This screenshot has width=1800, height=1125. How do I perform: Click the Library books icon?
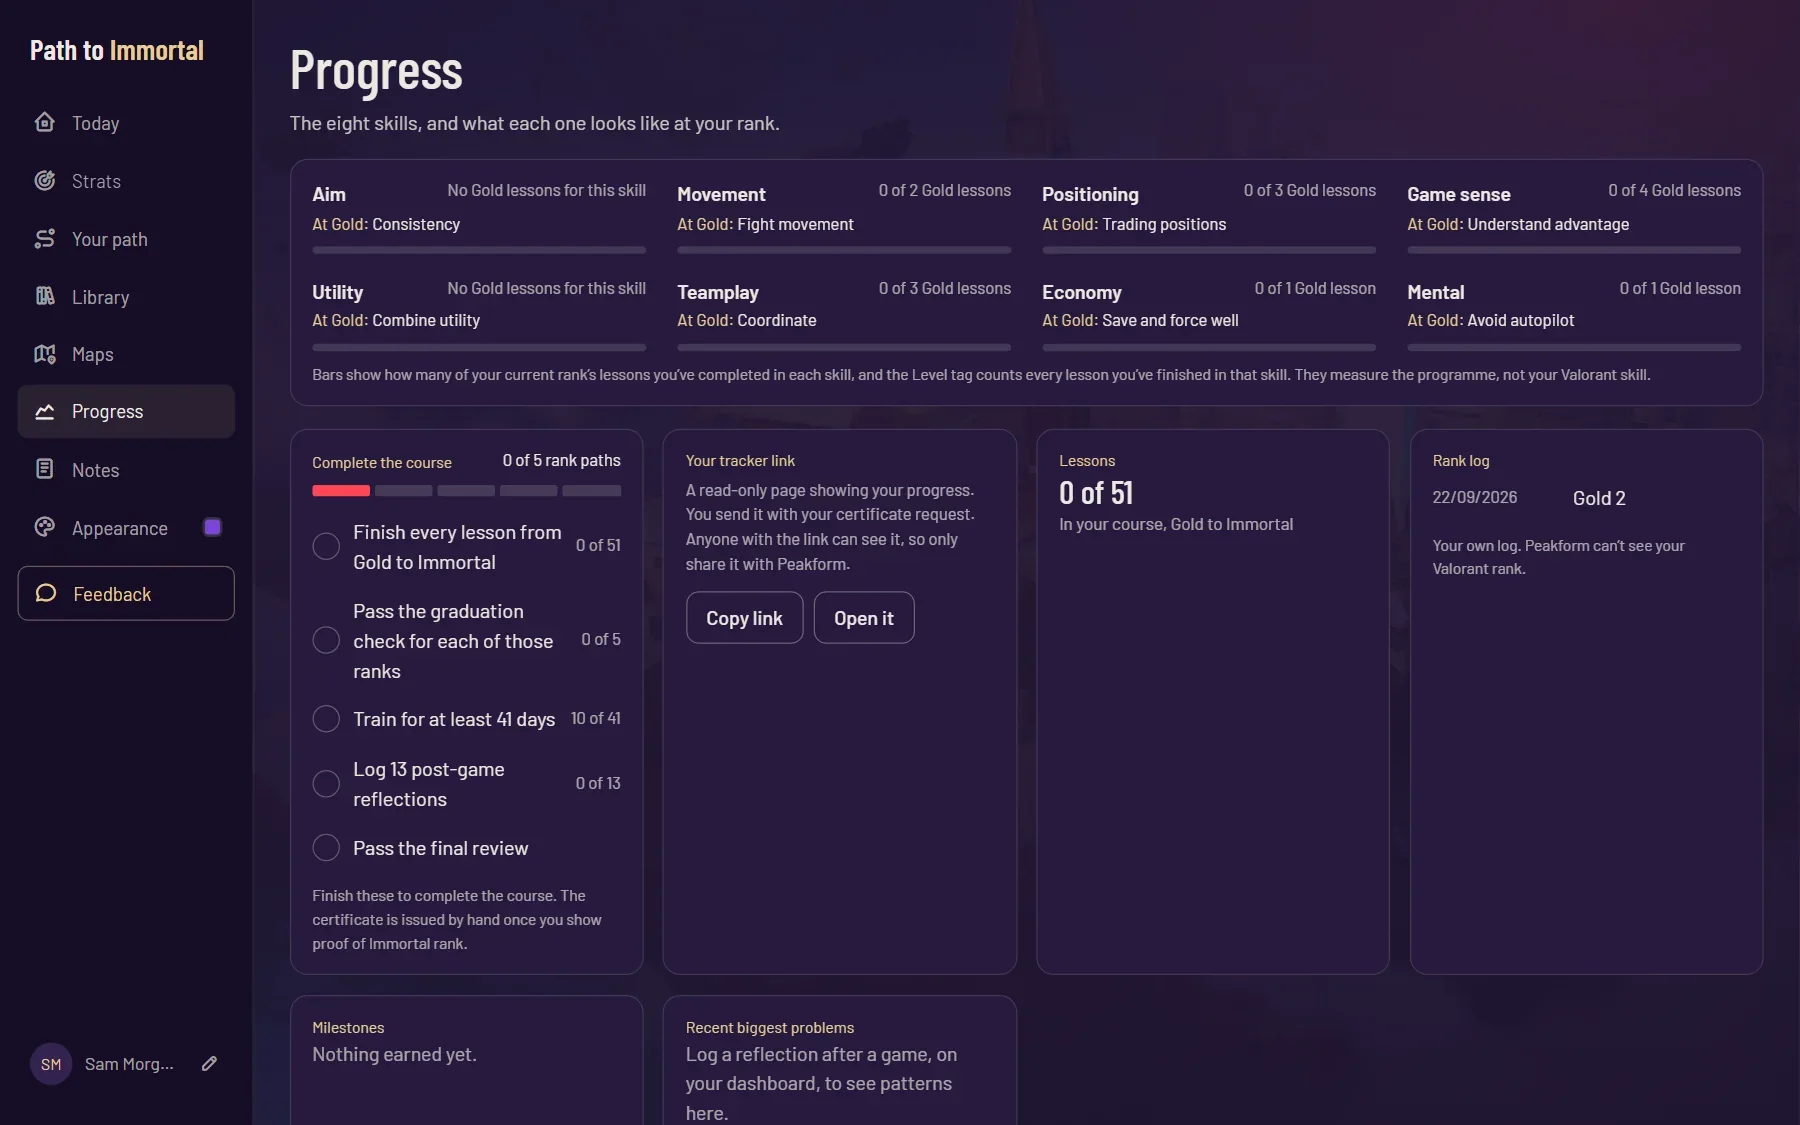point(45,296)
